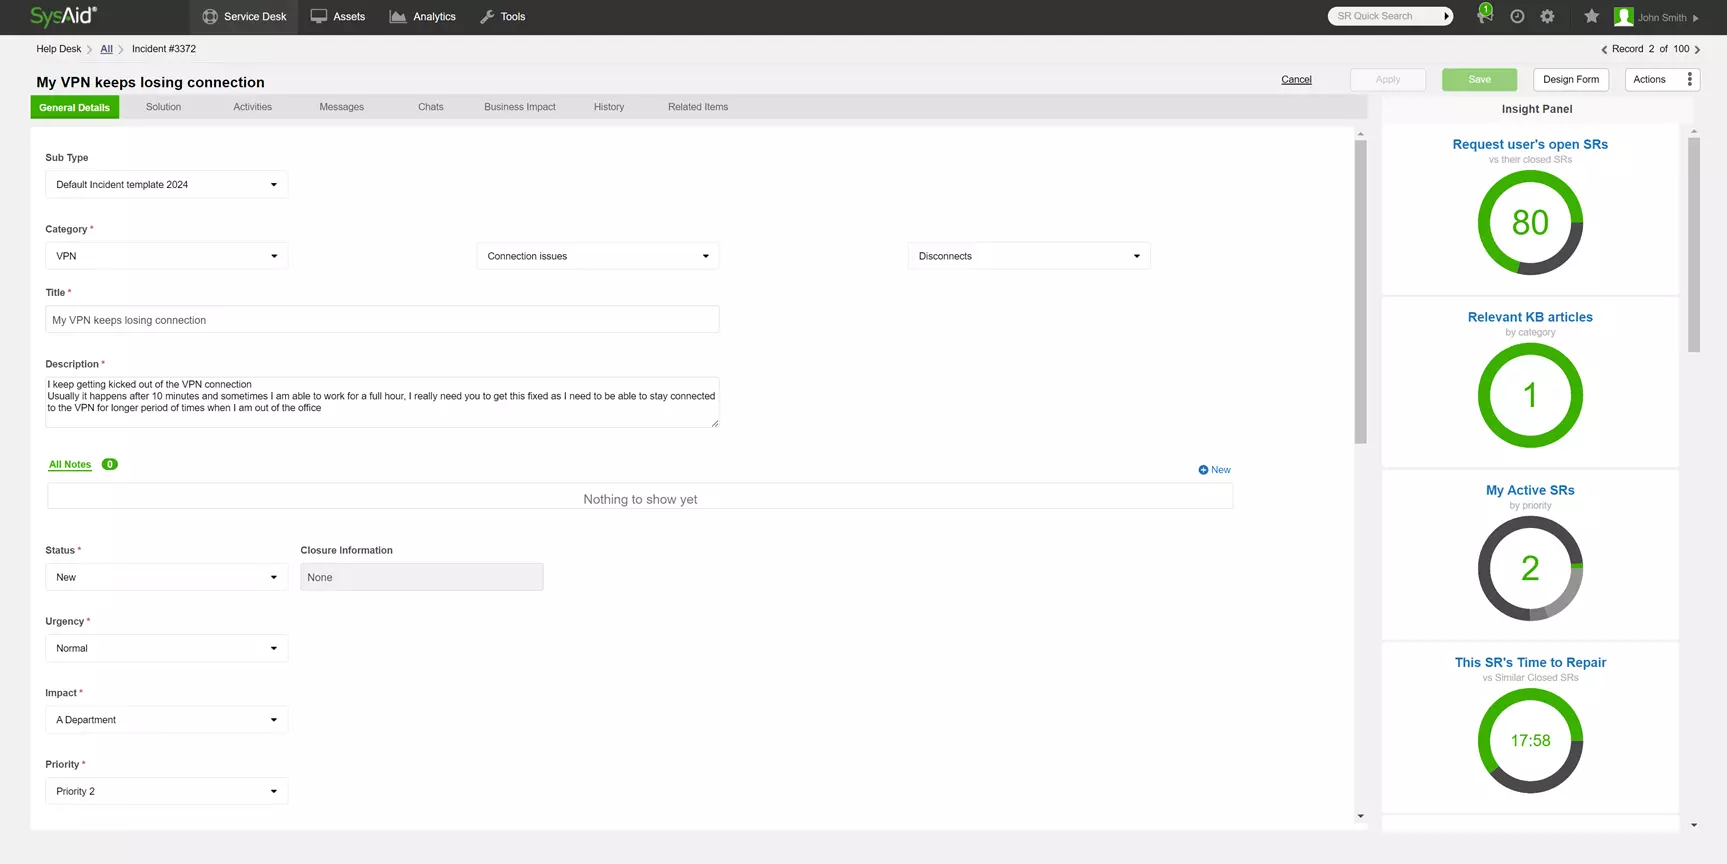Select the General Details tab
Viewport: 1727px width, 864px height.
(x=75, y=107)
